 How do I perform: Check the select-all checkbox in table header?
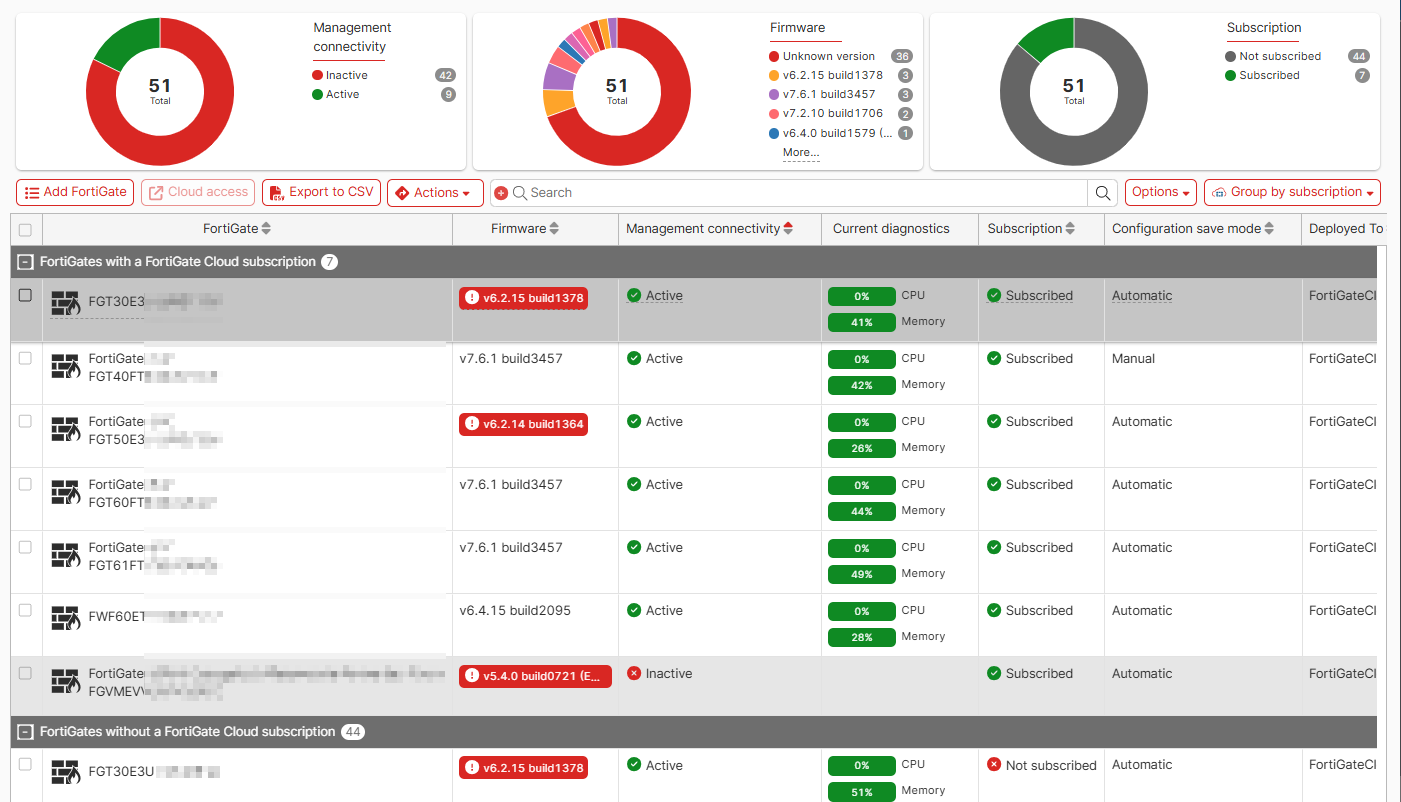tap(25, 229)
